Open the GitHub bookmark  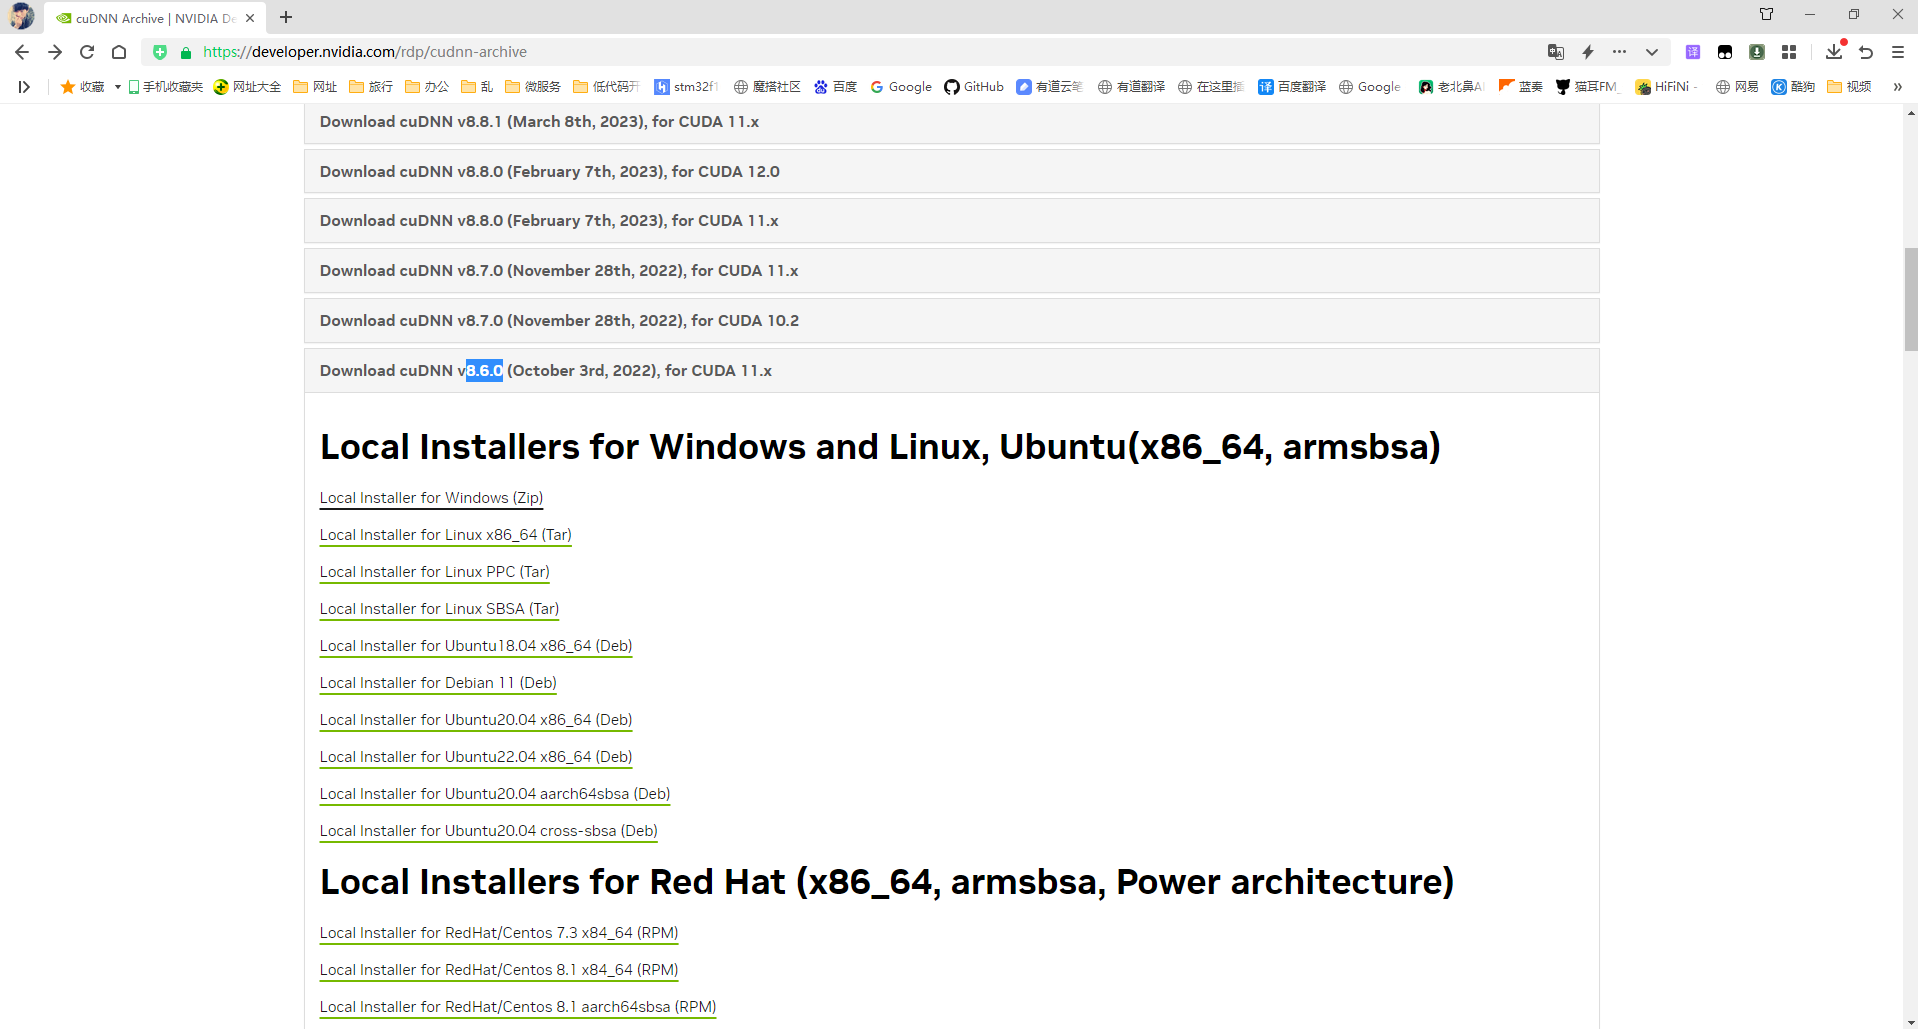click(x=974, y=87)
